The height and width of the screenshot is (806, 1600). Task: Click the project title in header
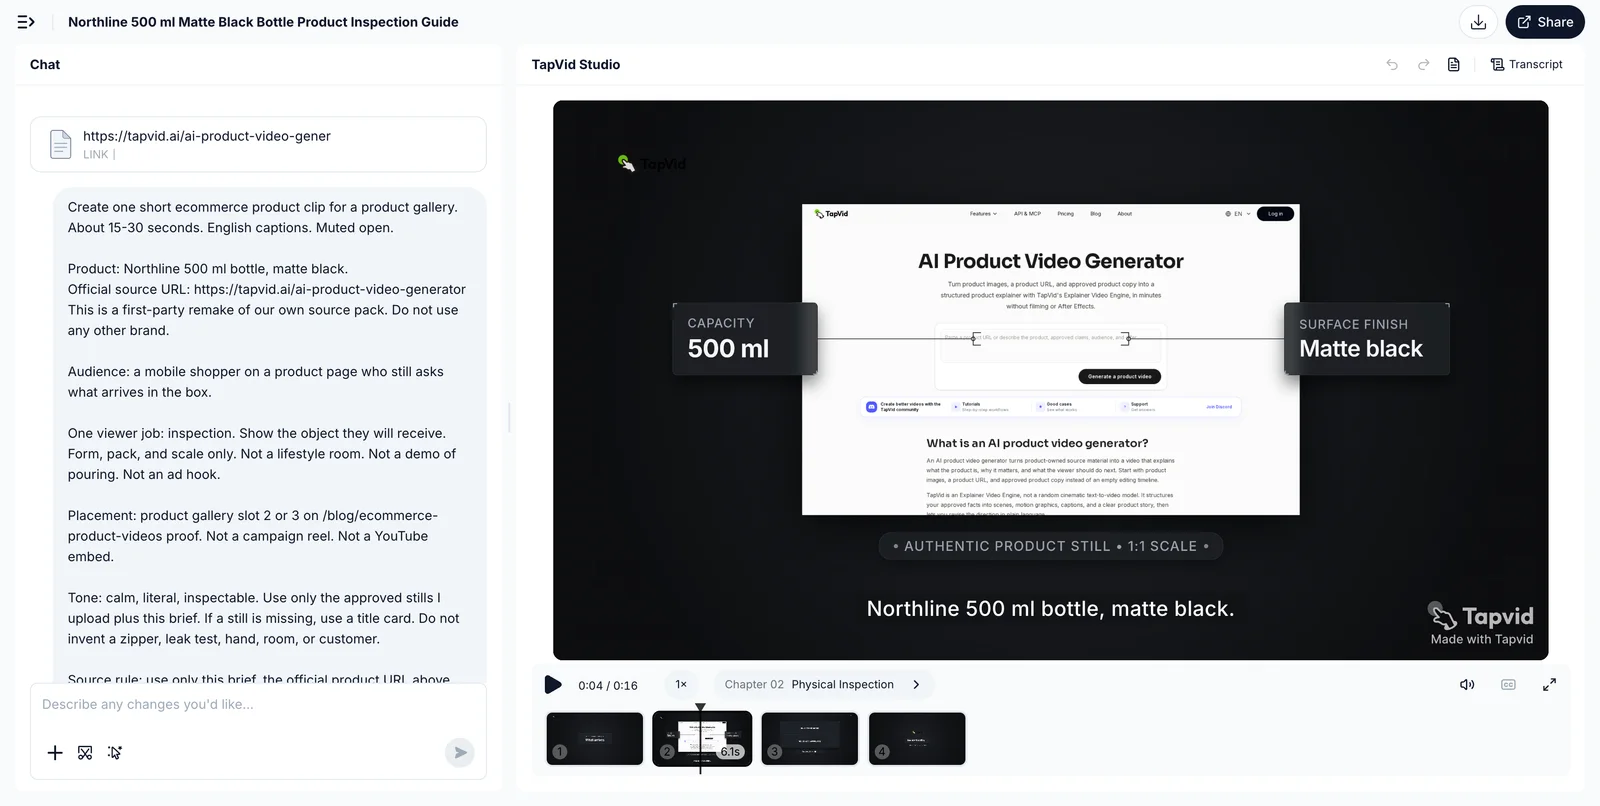[x=263, y=22]
